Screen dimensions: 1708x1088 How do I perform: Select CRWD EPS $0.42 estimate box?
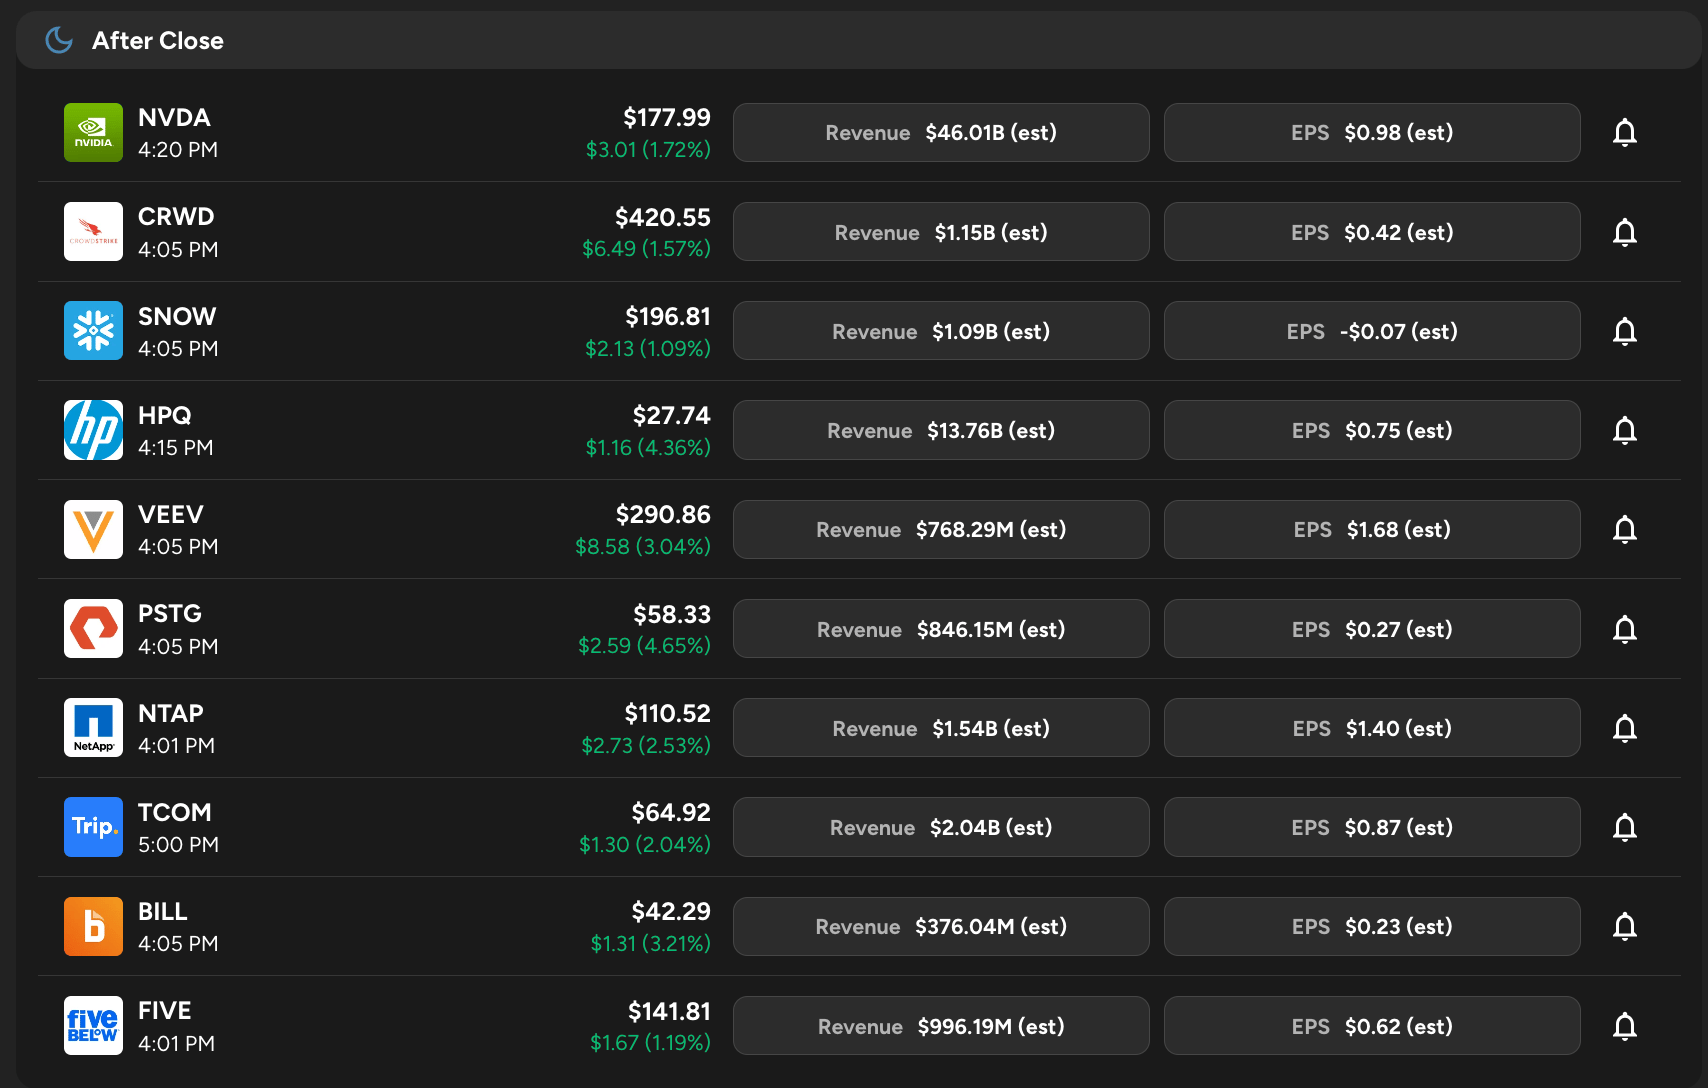point(1372,232)
